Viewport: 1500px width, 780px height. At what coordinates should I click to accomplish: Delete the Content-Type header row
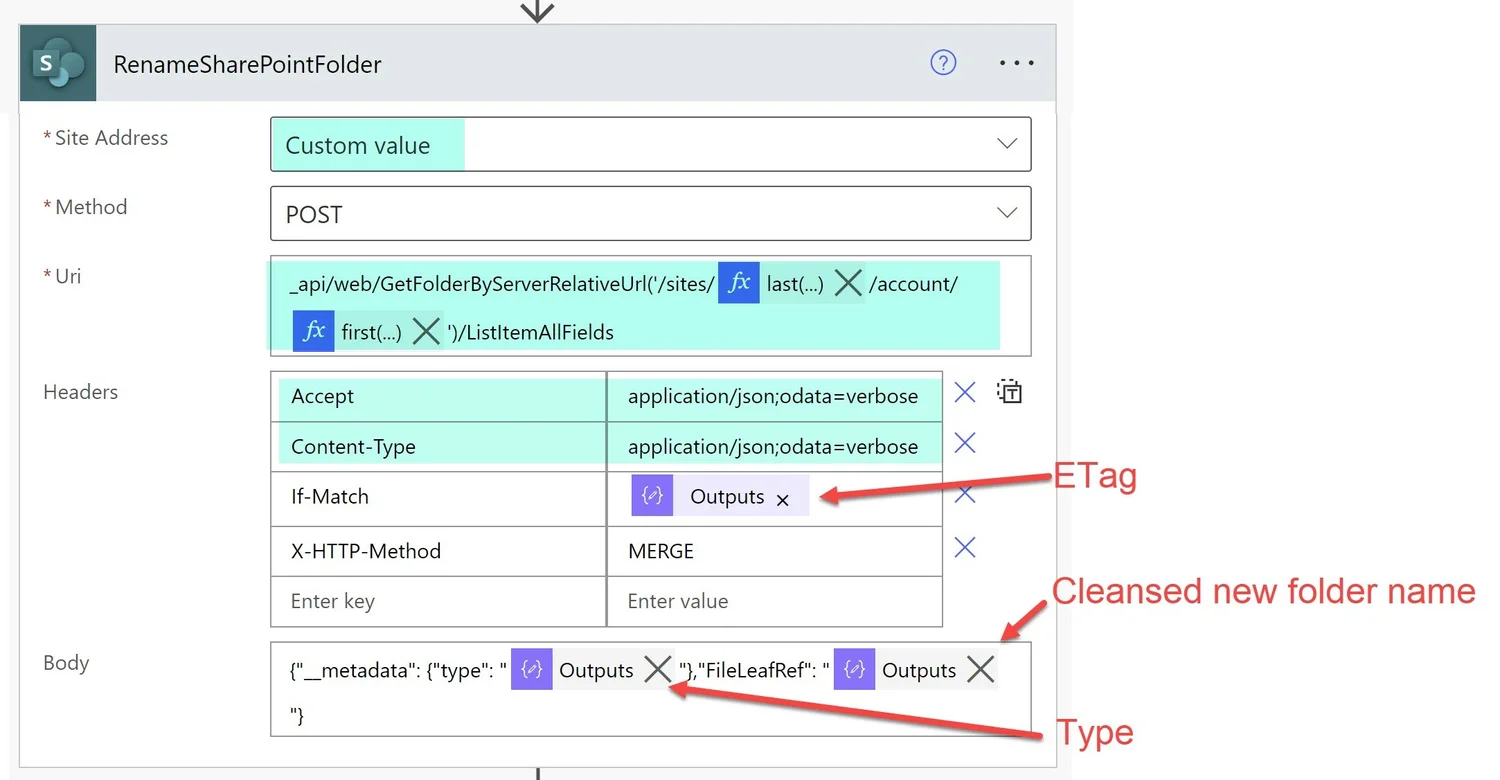tap(963, 443)
